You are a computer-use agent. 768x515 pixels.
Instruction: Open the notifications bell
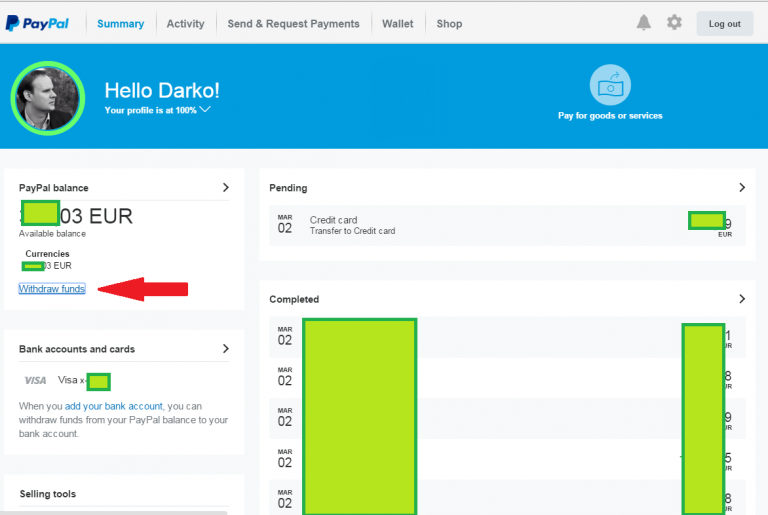(644, 23)
